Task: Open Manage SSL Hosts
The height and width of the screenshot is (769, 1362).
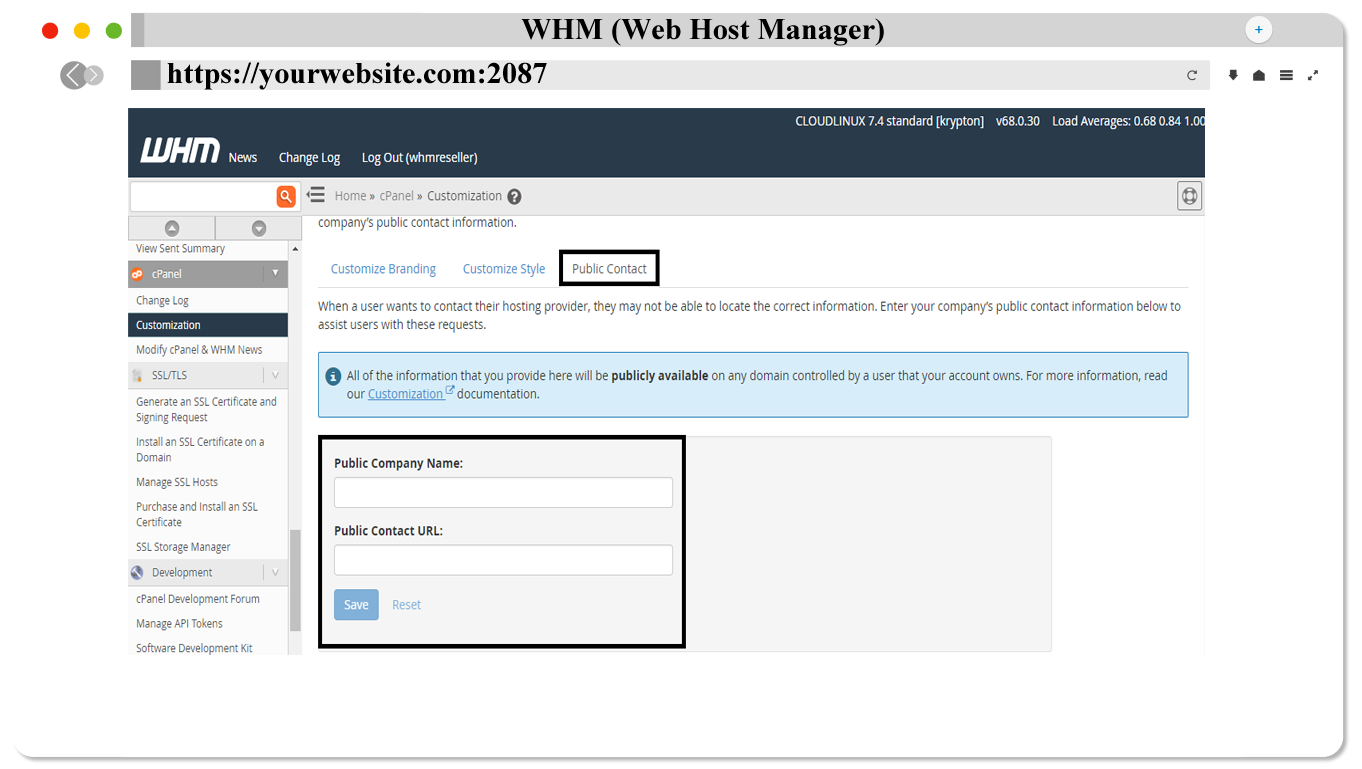Action: point(177,482)
